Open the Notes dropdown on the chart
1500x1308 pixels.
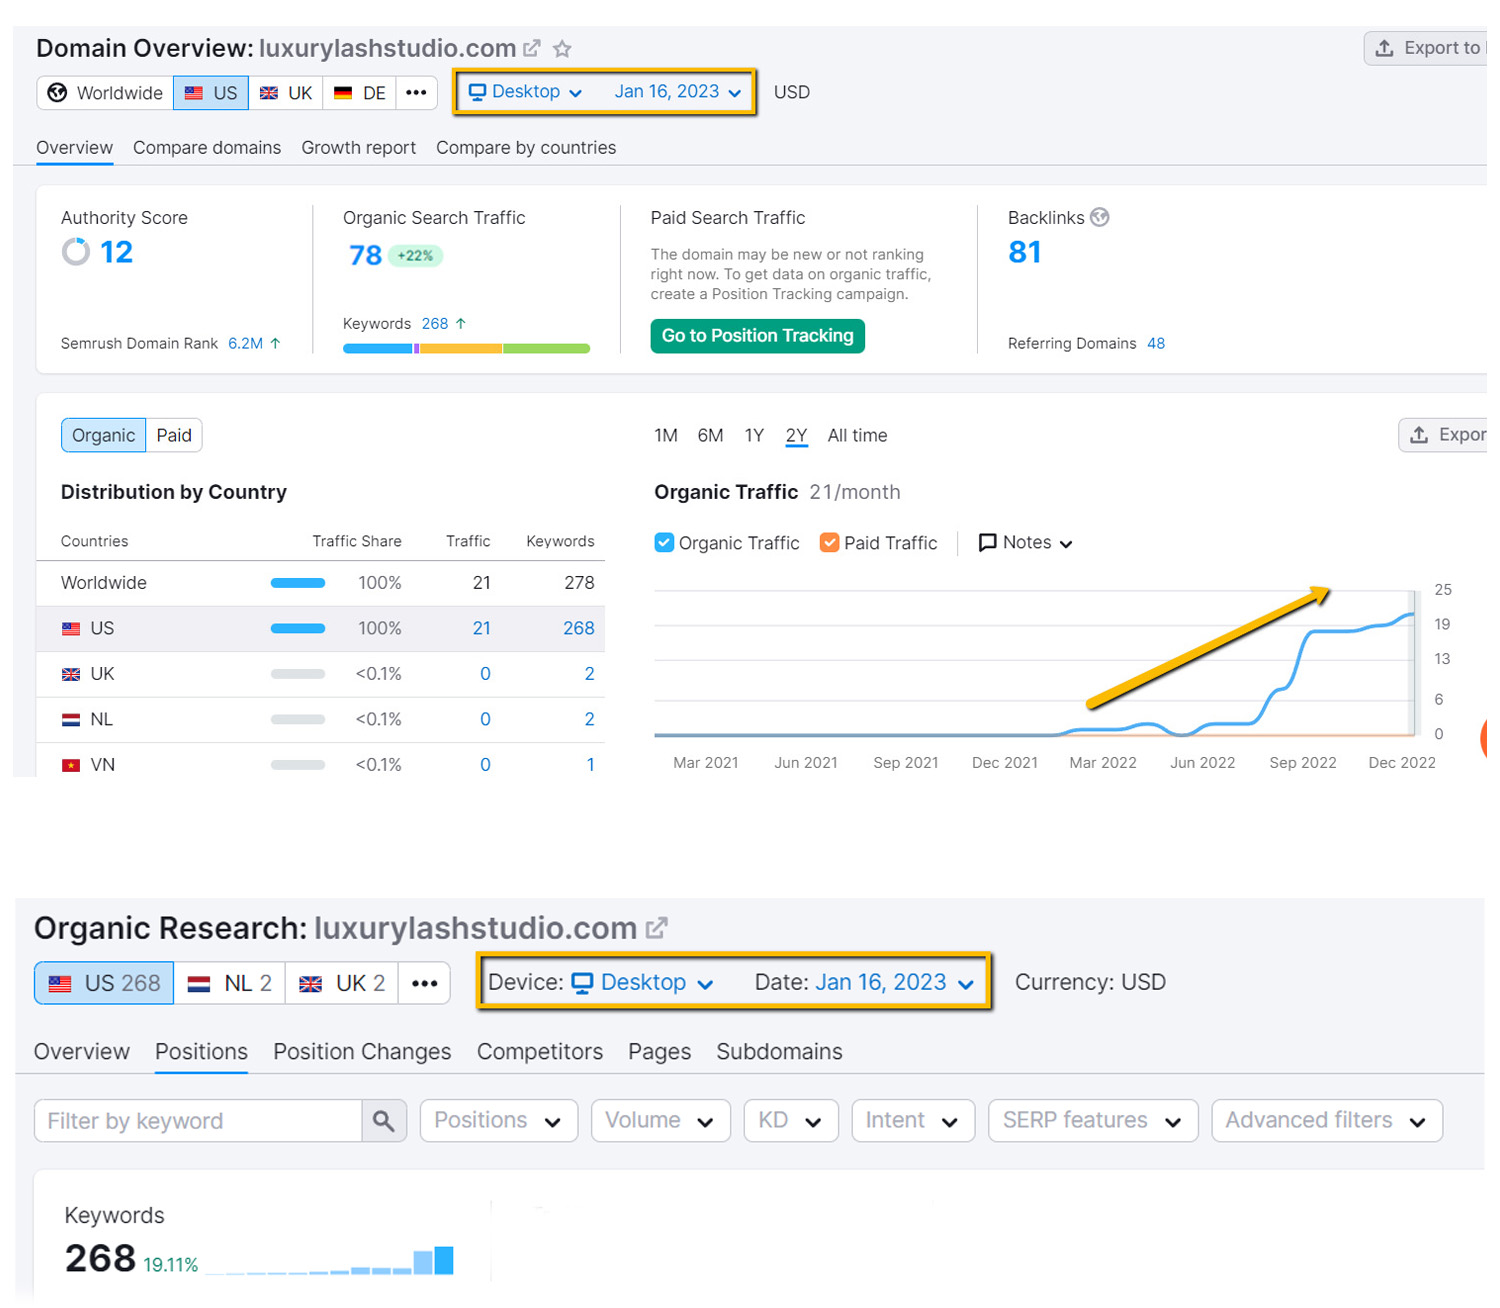tap(1026, 543)
